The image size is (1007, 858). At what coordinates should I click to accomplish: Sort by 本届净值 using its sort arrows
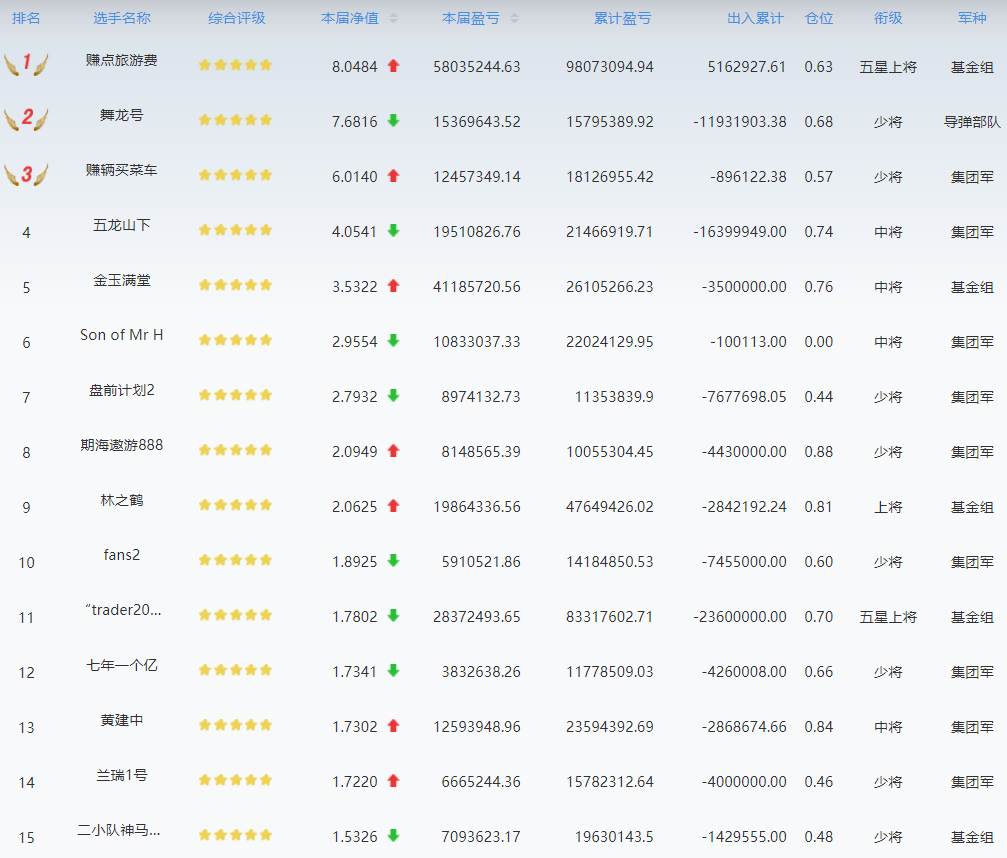(x=394, y=19)
